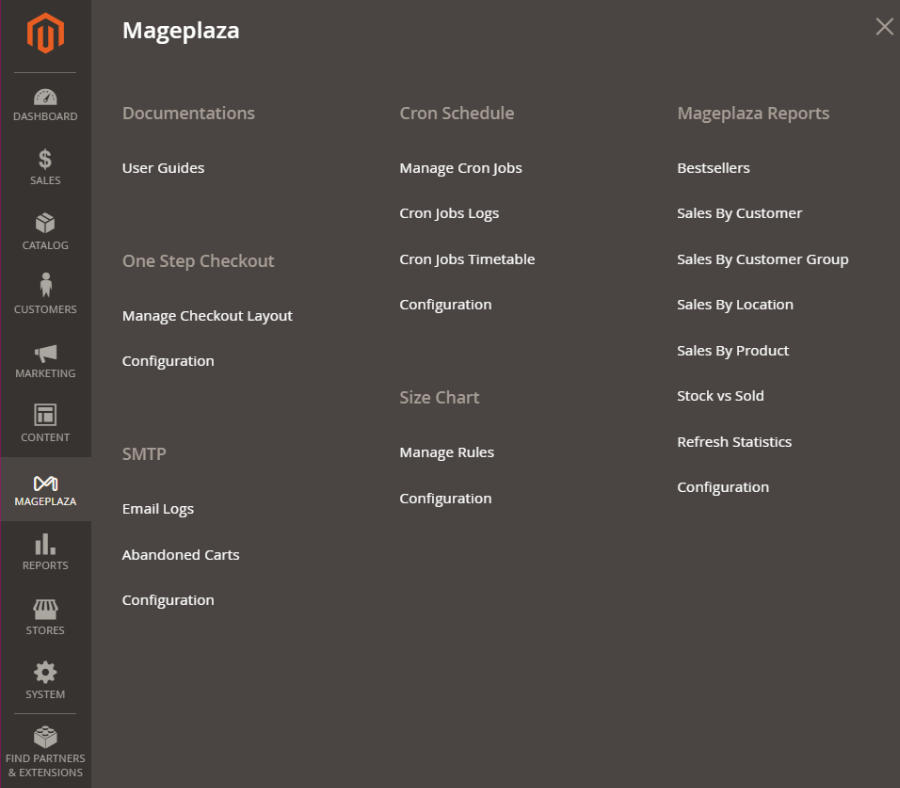
Task: Open Bestsellers report
Action: tap(713, 168)
